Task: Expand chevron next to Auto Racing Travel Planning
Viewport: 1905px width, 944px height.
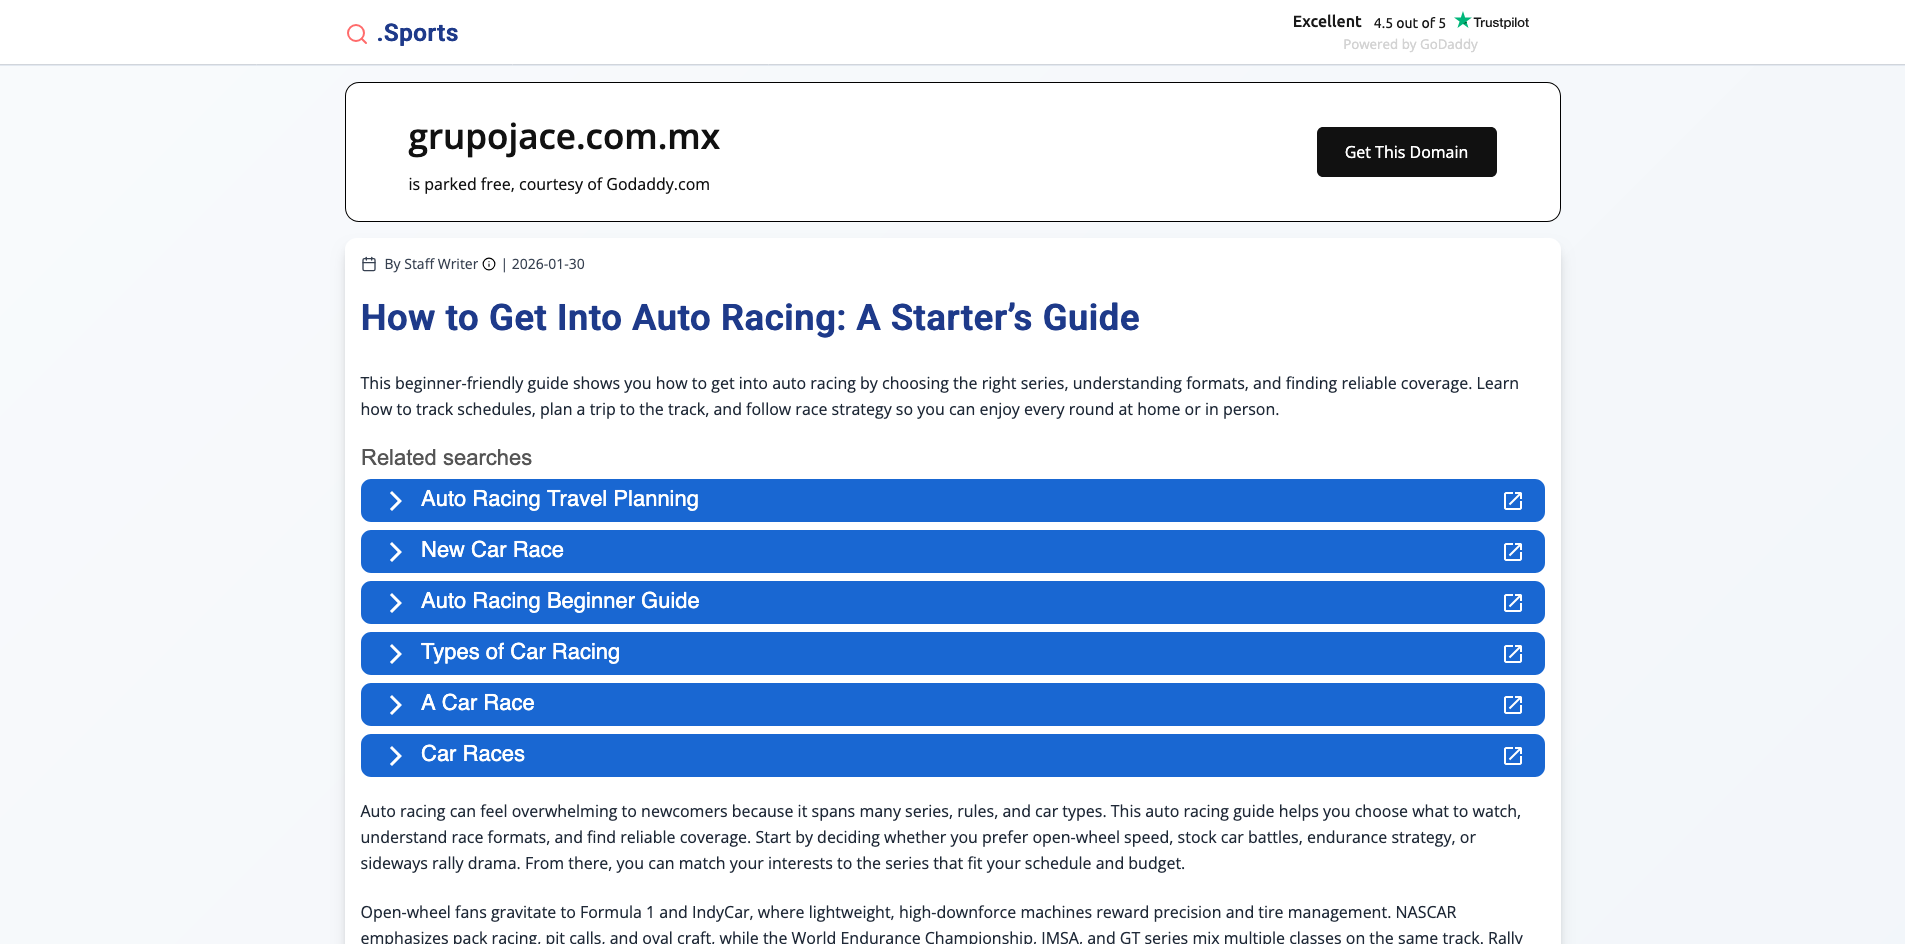Action: tap(395, 501)
